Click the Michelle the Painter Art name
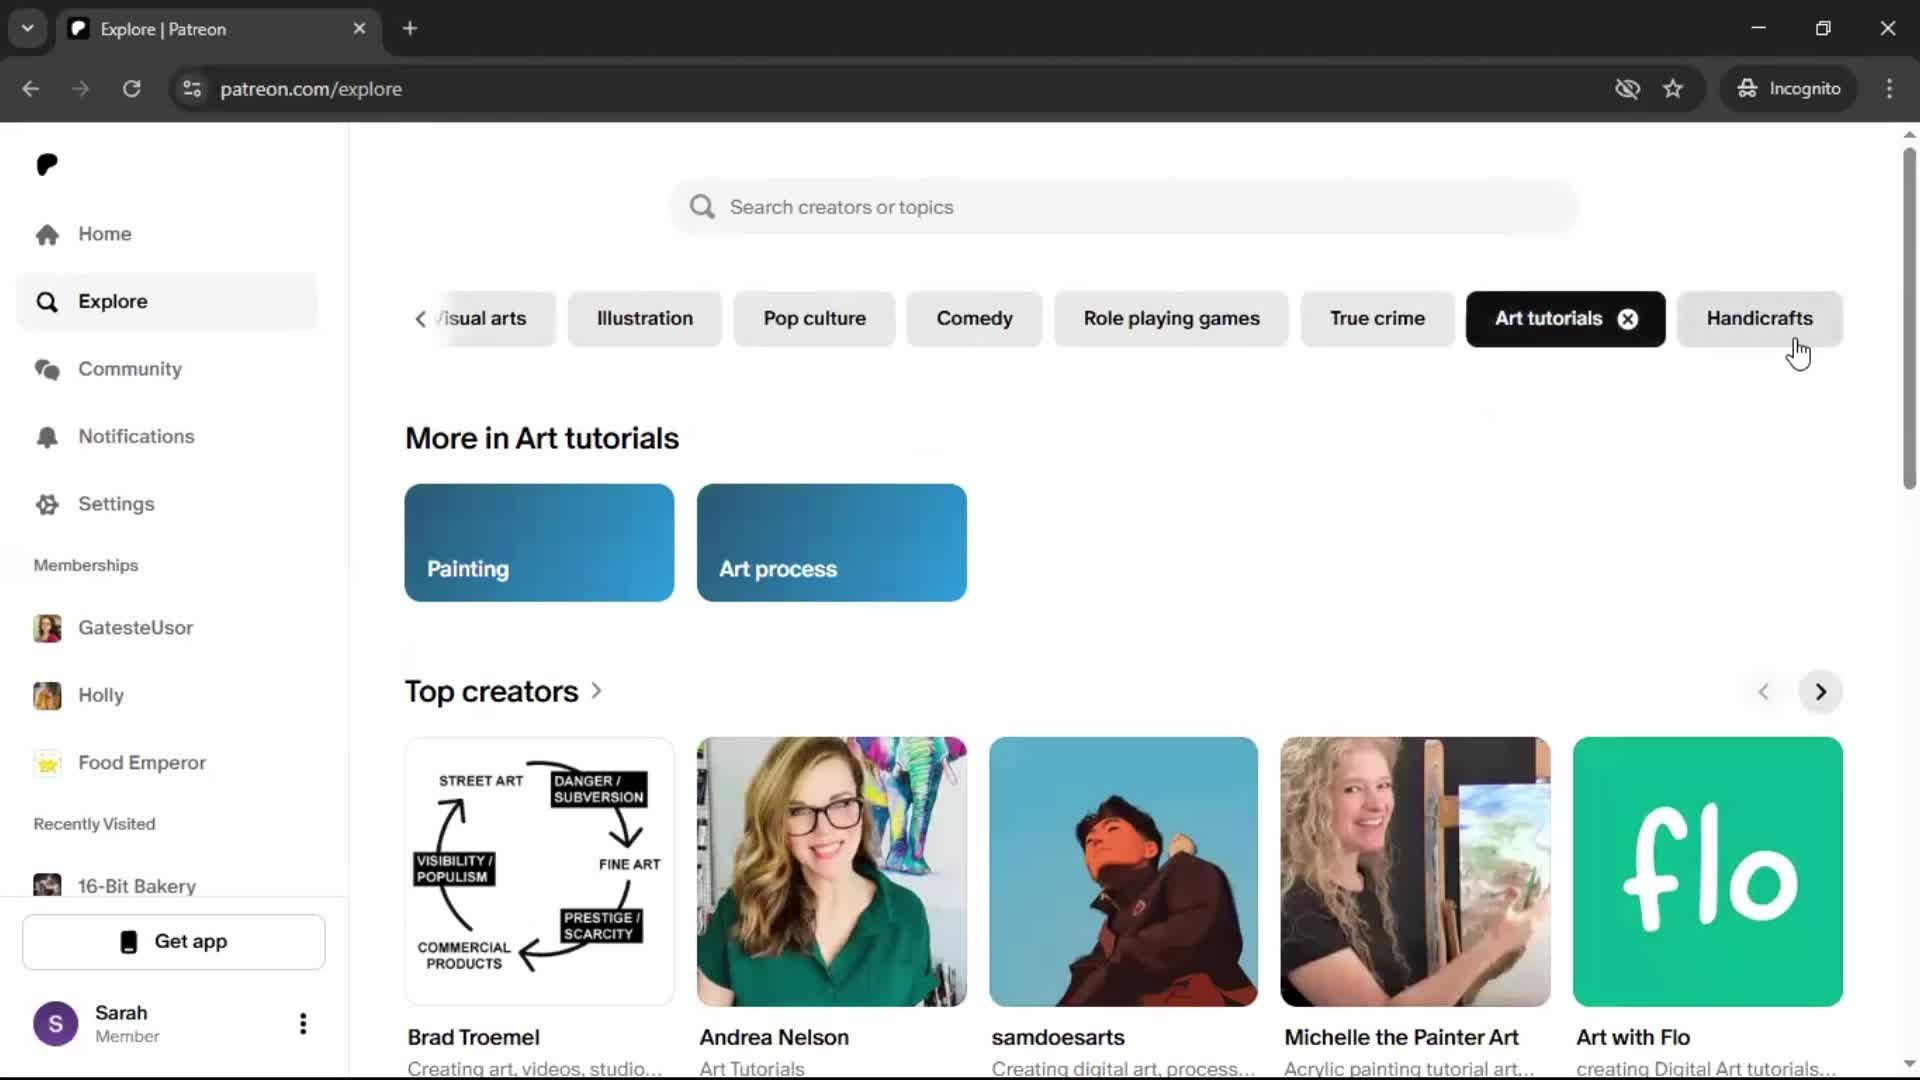The height and width of the screenshot is (1080, 1920). (1401, 1038)
